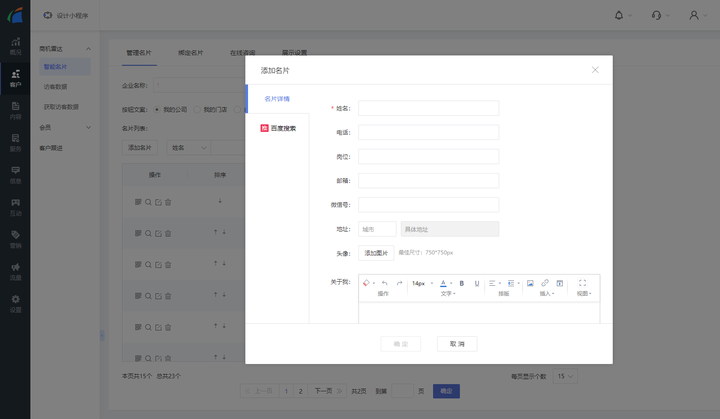Screen dimensions: 720x419
Task: Open 客户跟进 in the side menu
Action: point(51,148)
